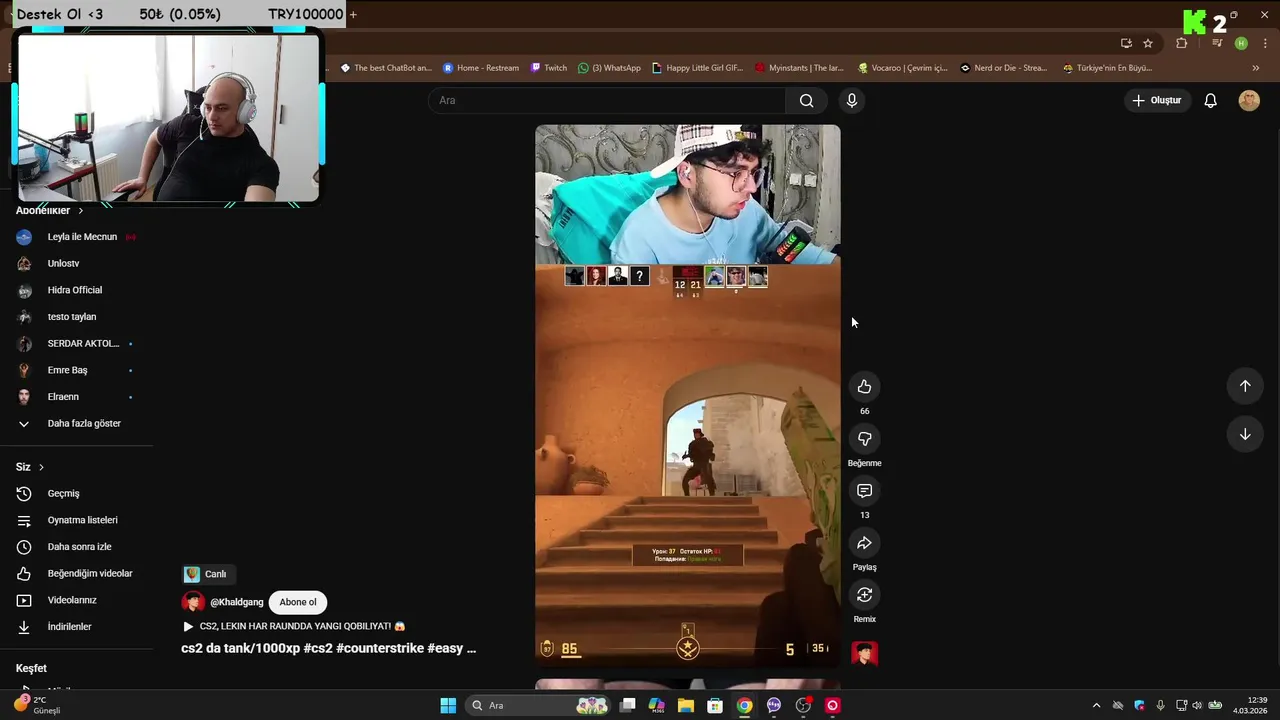Click the dislike (Beğenme) thumb icon

pyautogui.click(x=864, y=439)
